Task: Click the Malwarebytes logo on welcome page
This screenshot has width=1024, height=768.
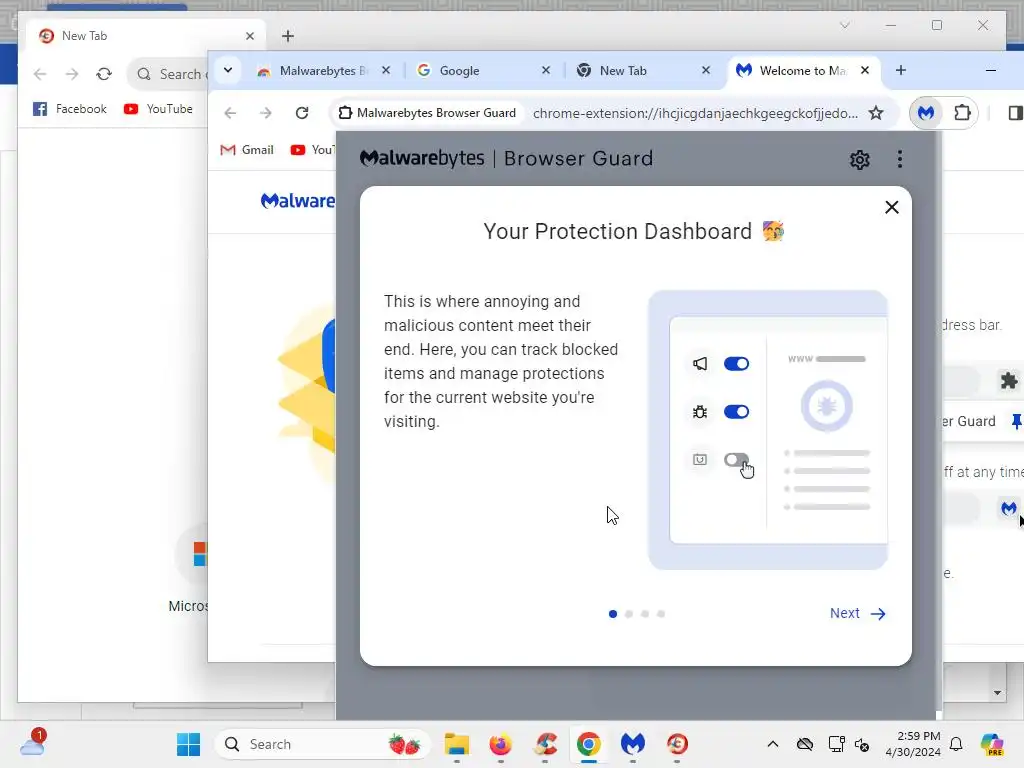Action: (x=297, y=201)
